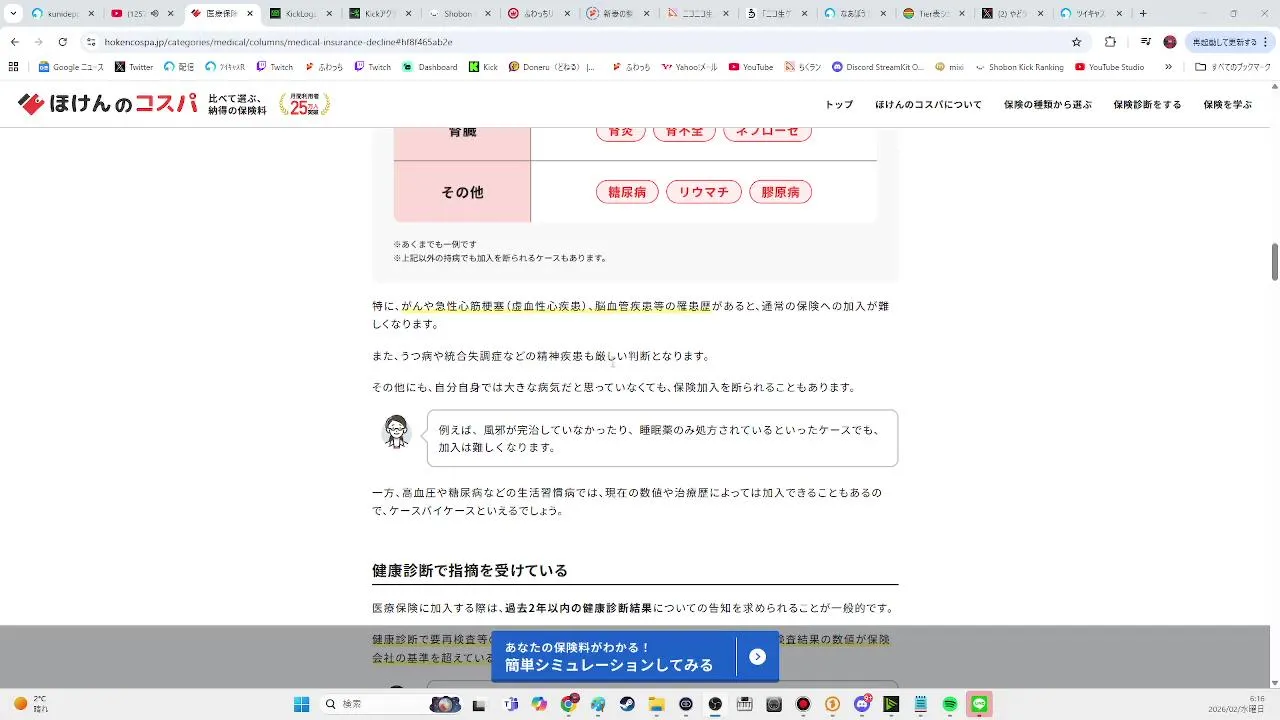Click 簡単シミュレーションしてみる banner button
Viewport: 1280px width, 720px height.
[x=634, y=656]
